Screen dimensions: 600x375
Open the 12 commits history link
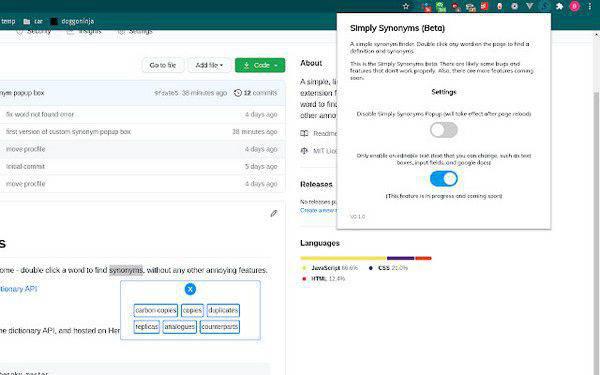[x=256, y=93]
